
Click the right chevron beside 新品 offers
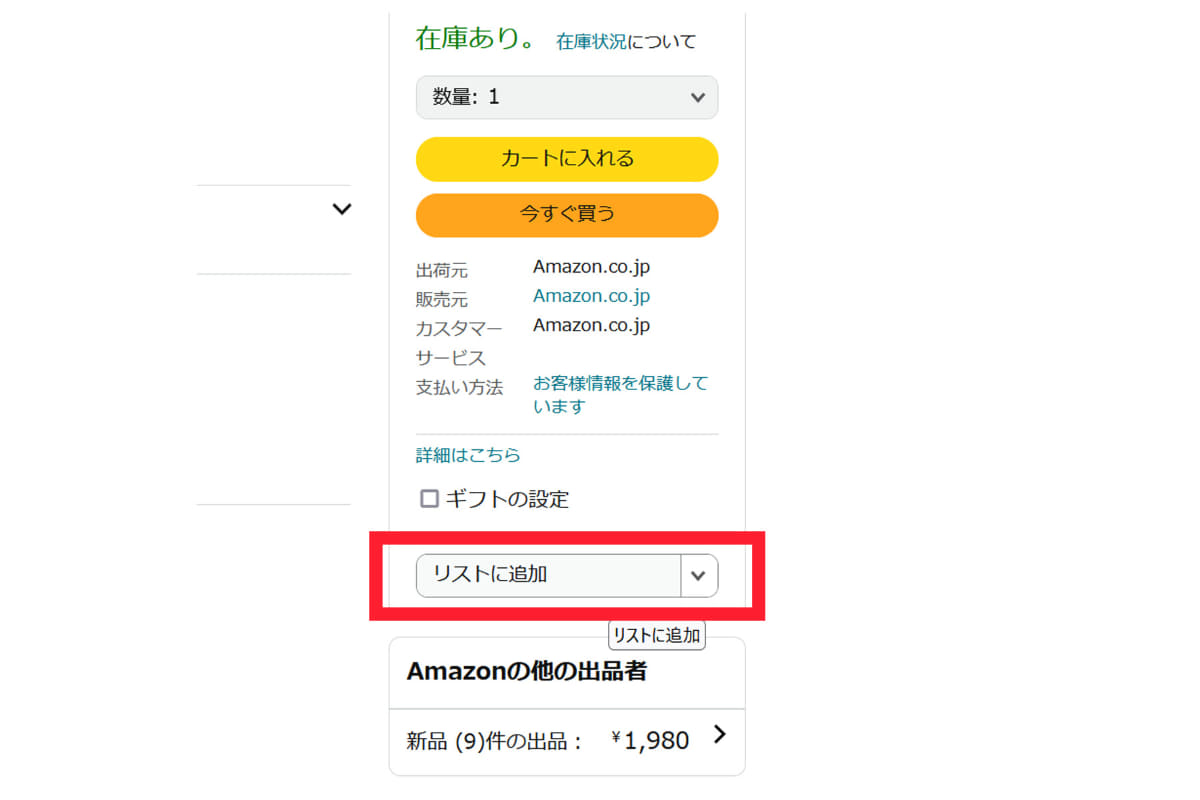(x=719, y=735)
